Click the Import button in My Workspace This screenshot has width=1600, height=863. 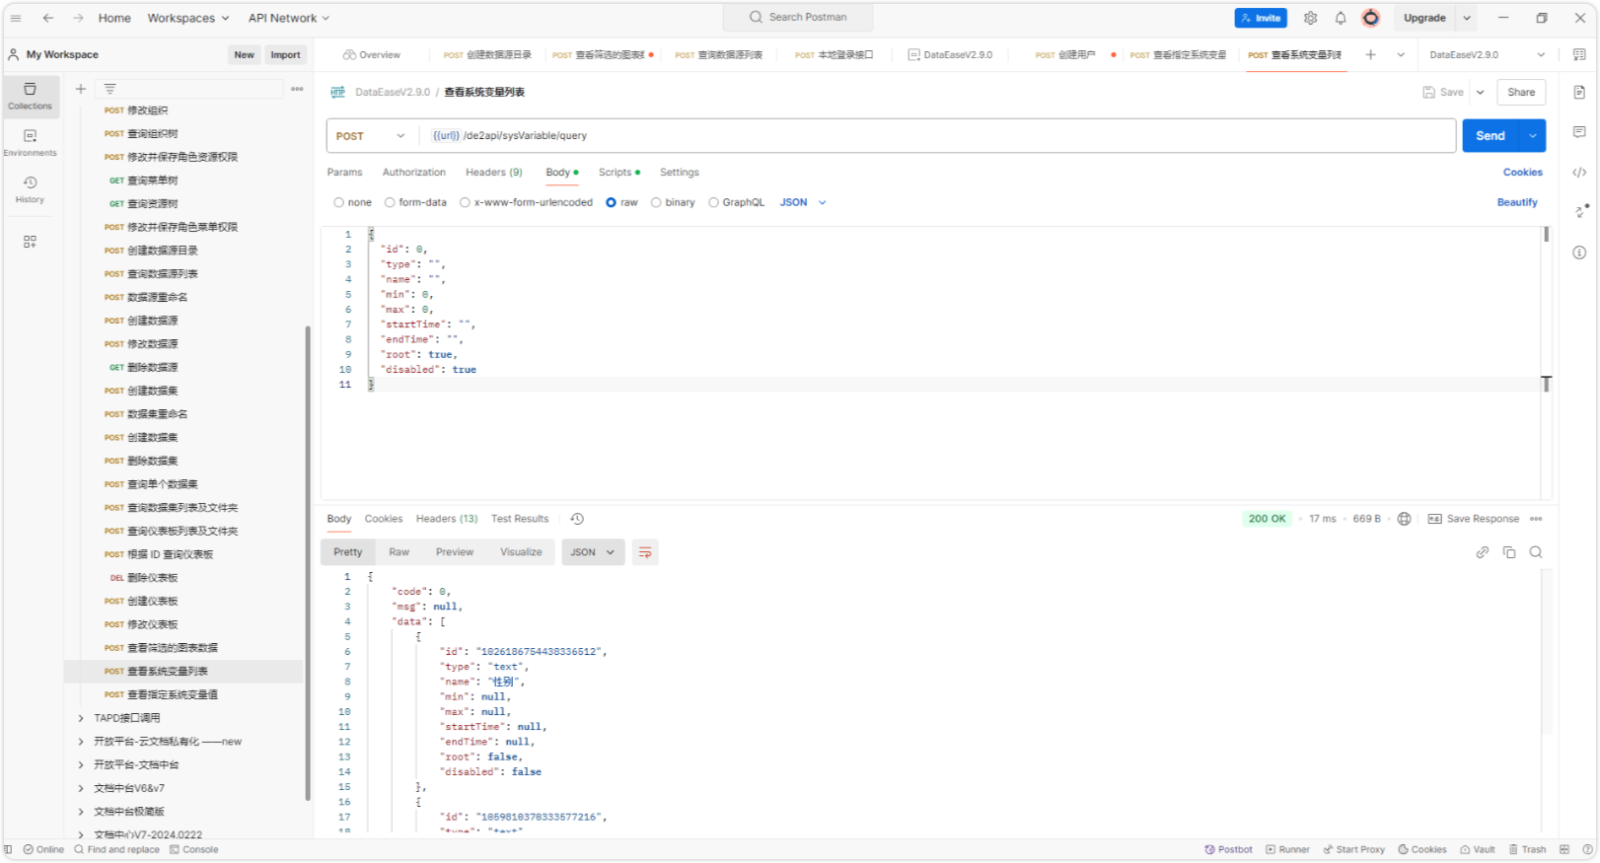pyautogui.click(x=285, y=55)
